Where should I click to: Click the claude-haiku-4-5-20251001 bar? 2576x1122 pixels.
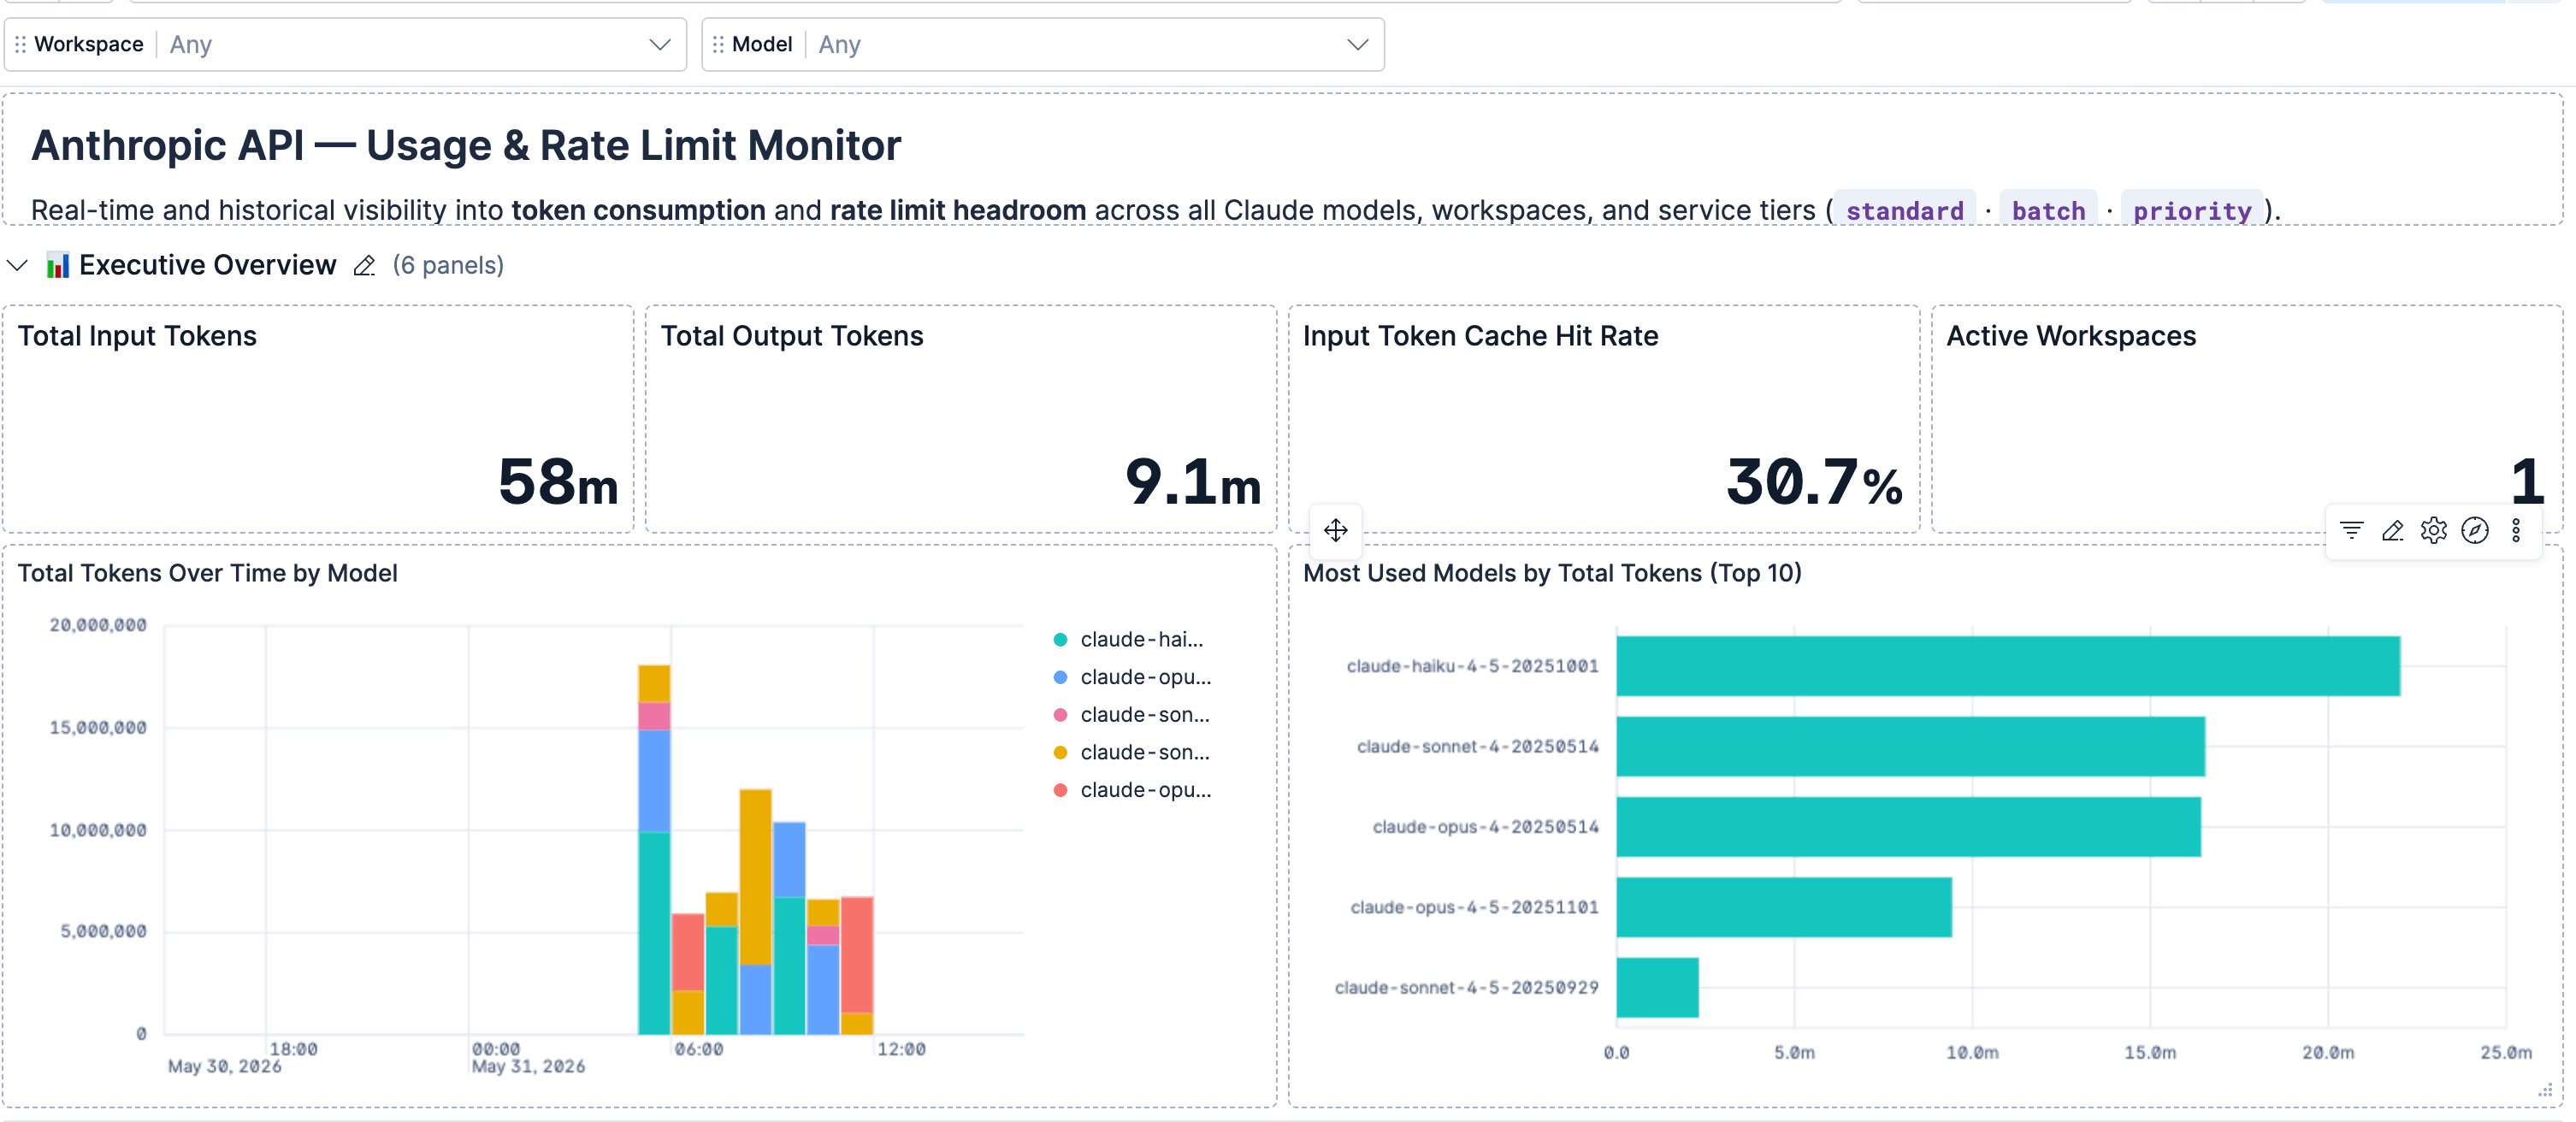pyautogui.click(x=2008, y=666)
